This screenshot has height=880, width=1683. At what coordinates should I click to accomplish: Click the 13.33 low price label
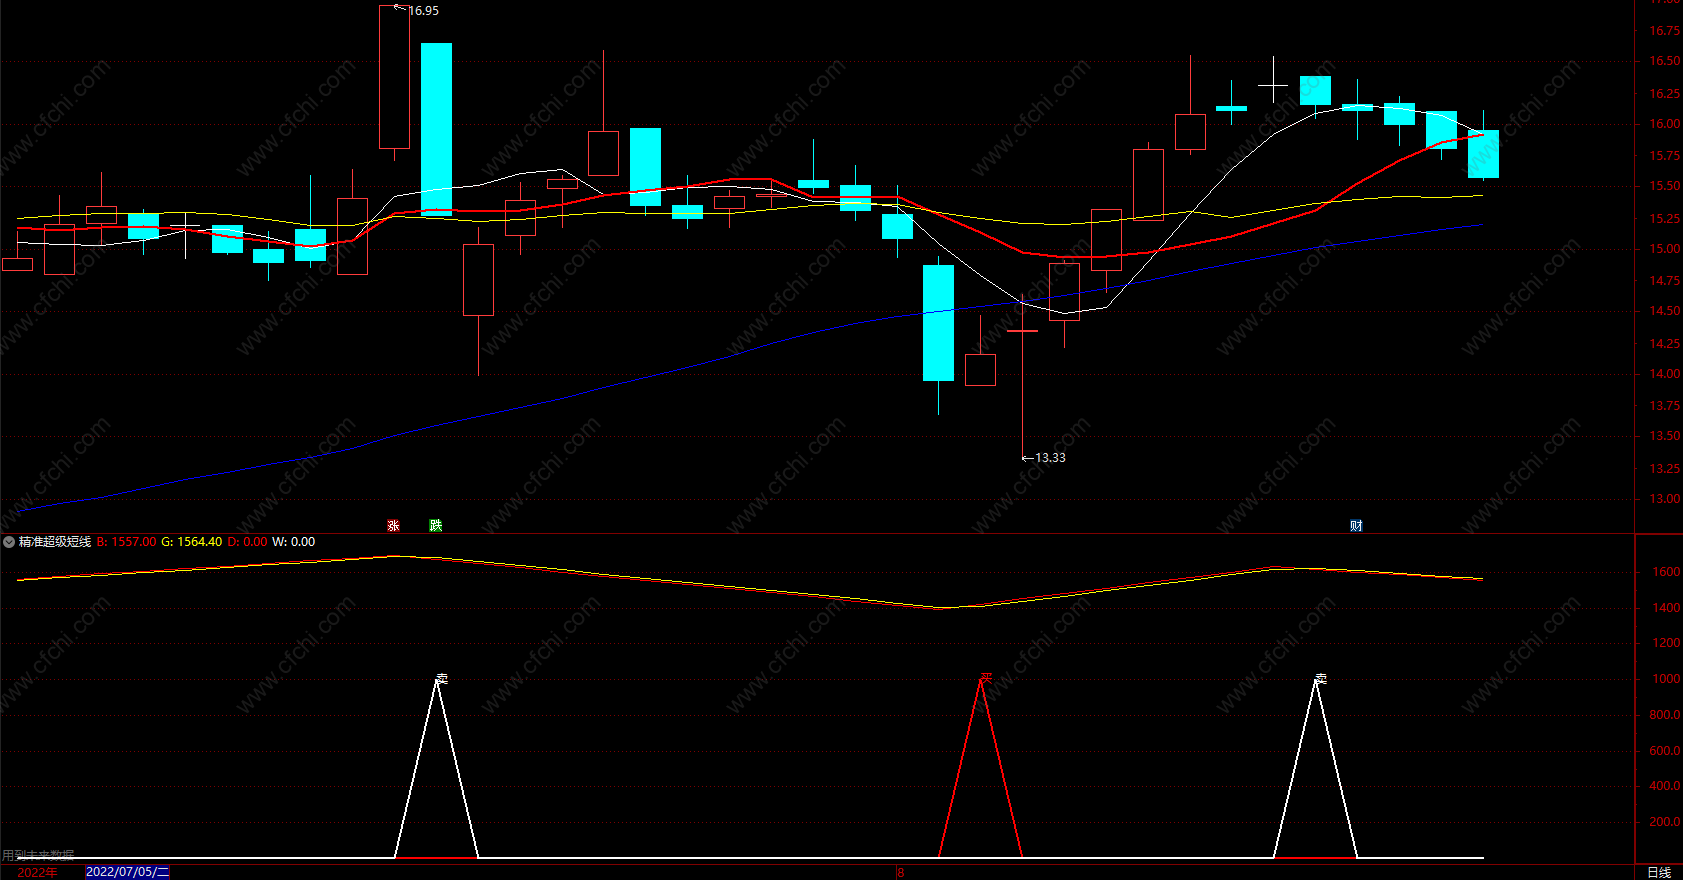pos(1050,458)
